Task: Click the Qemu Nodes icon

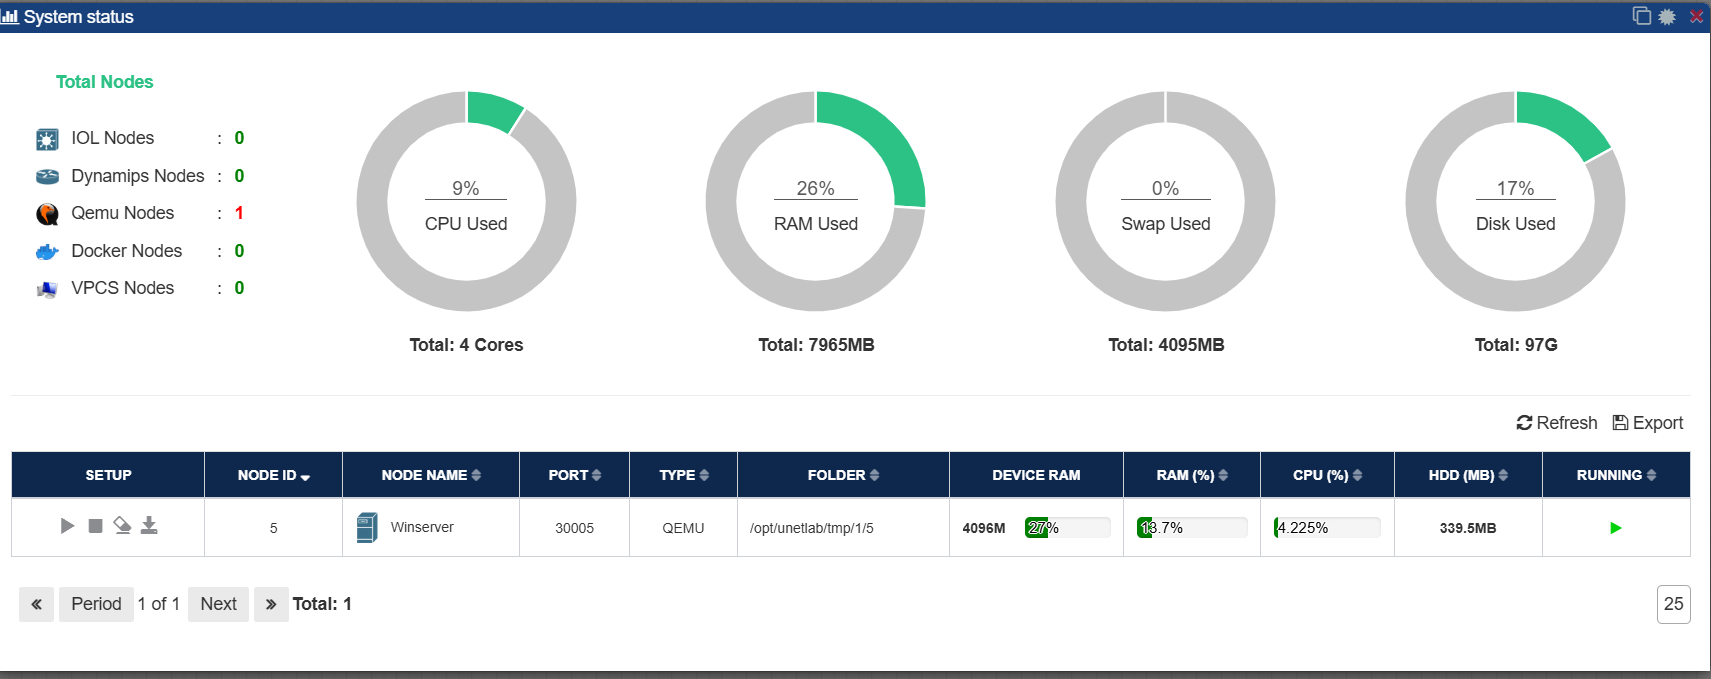Action: [47, 214]
